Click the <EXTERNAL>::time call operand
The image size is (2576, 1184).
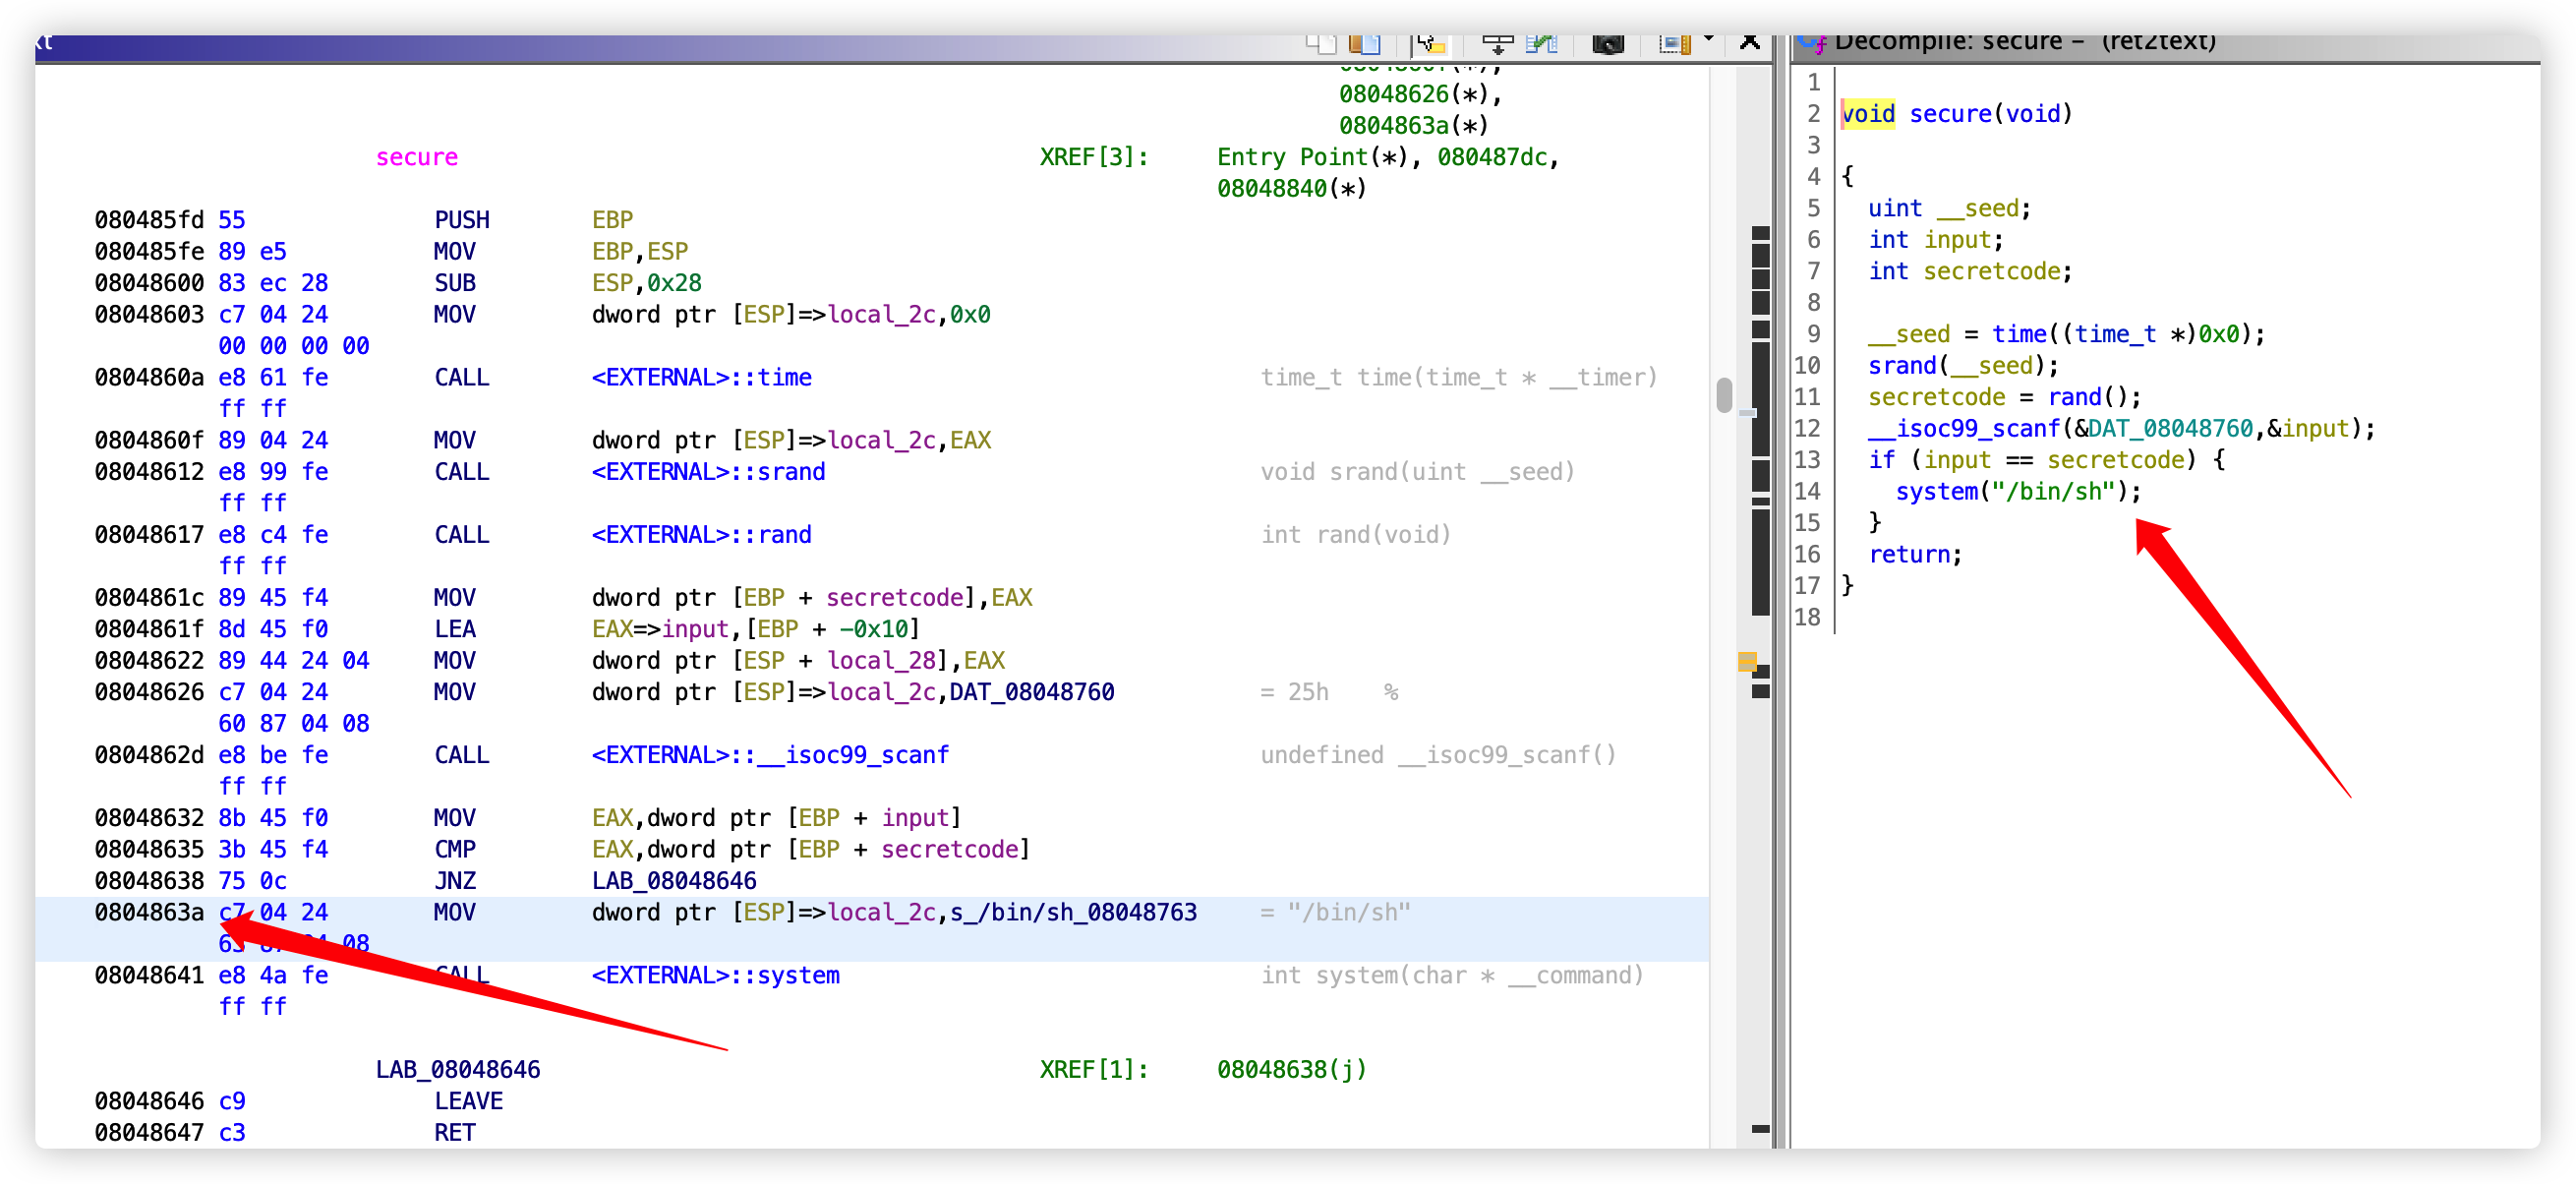click(x=701, y=378)
